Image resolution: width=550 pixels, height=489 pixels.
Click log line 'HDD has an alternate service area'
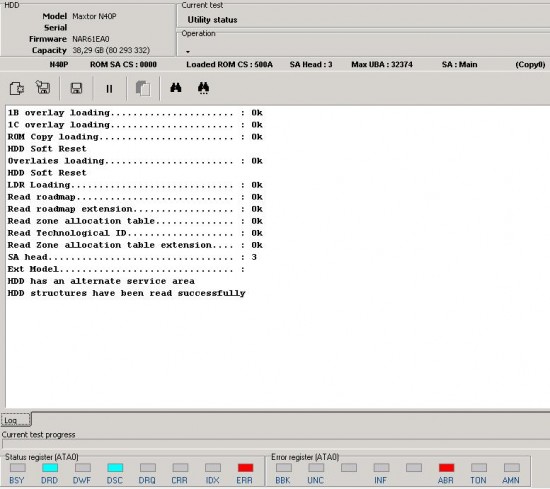(x=101, y=281)
